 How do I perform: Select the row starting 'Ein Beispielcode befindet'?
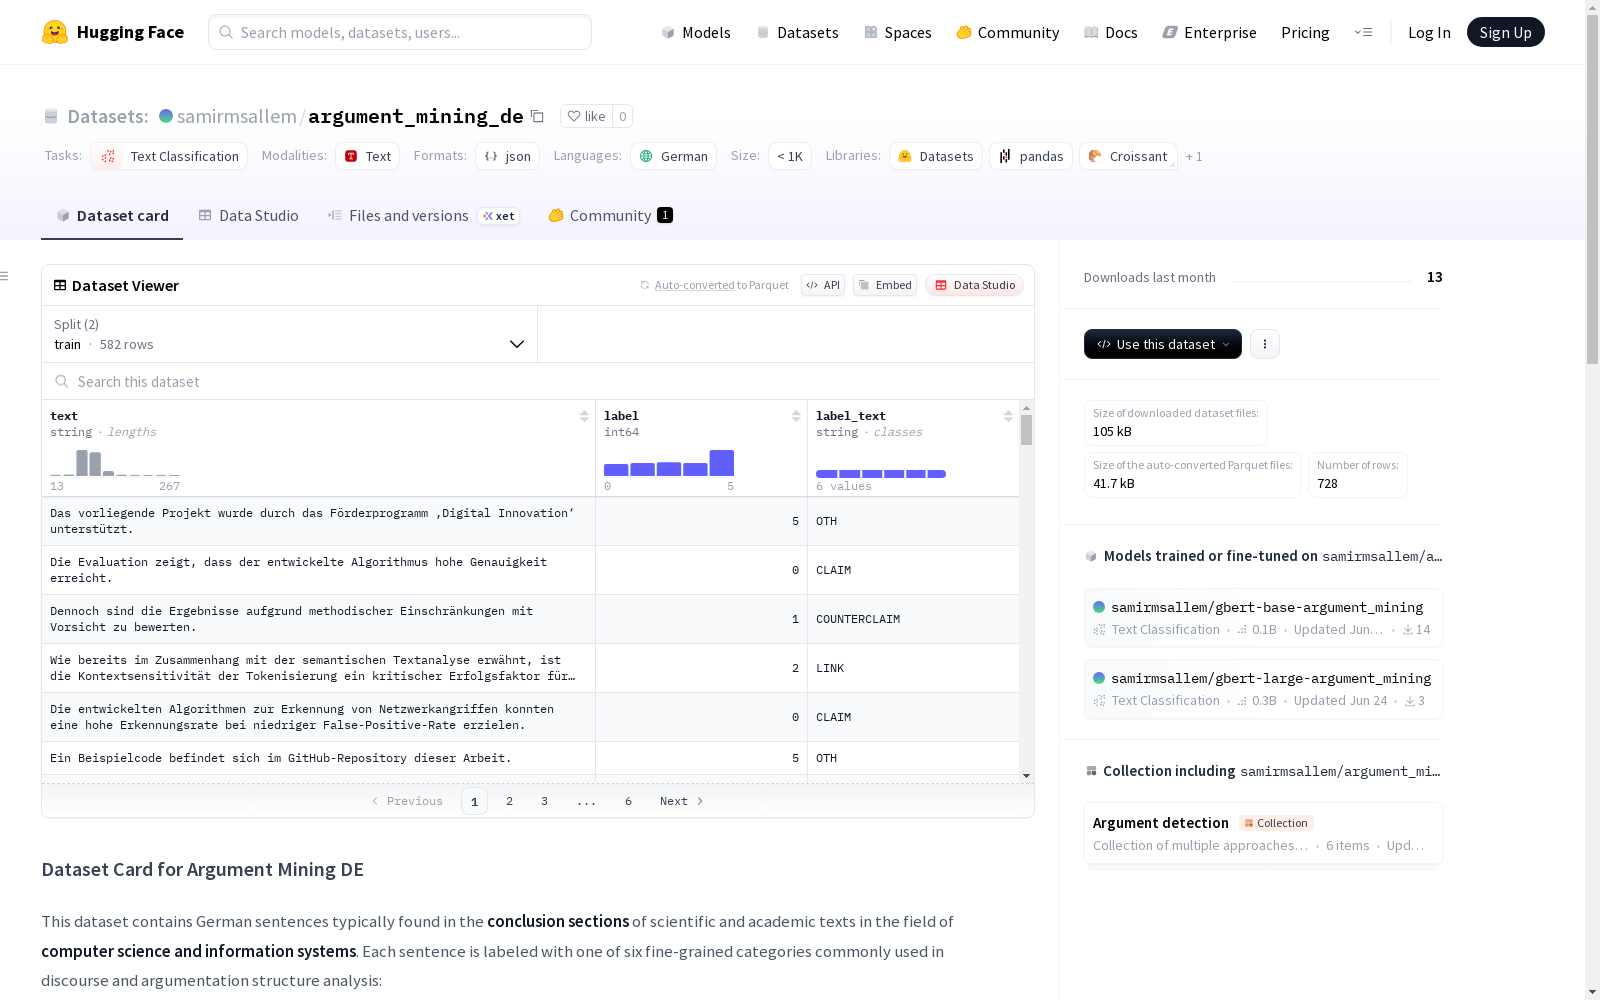click(531, 758)
